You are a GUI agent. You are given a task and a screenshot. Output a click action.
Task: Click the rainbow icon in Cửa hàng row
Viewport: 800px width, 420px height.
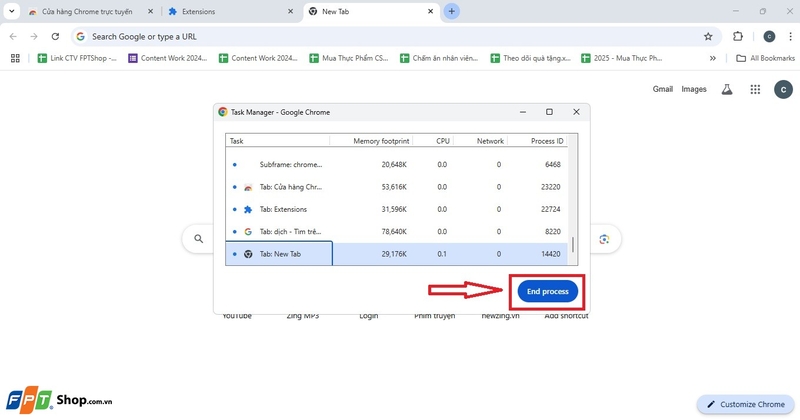point(248,187)
